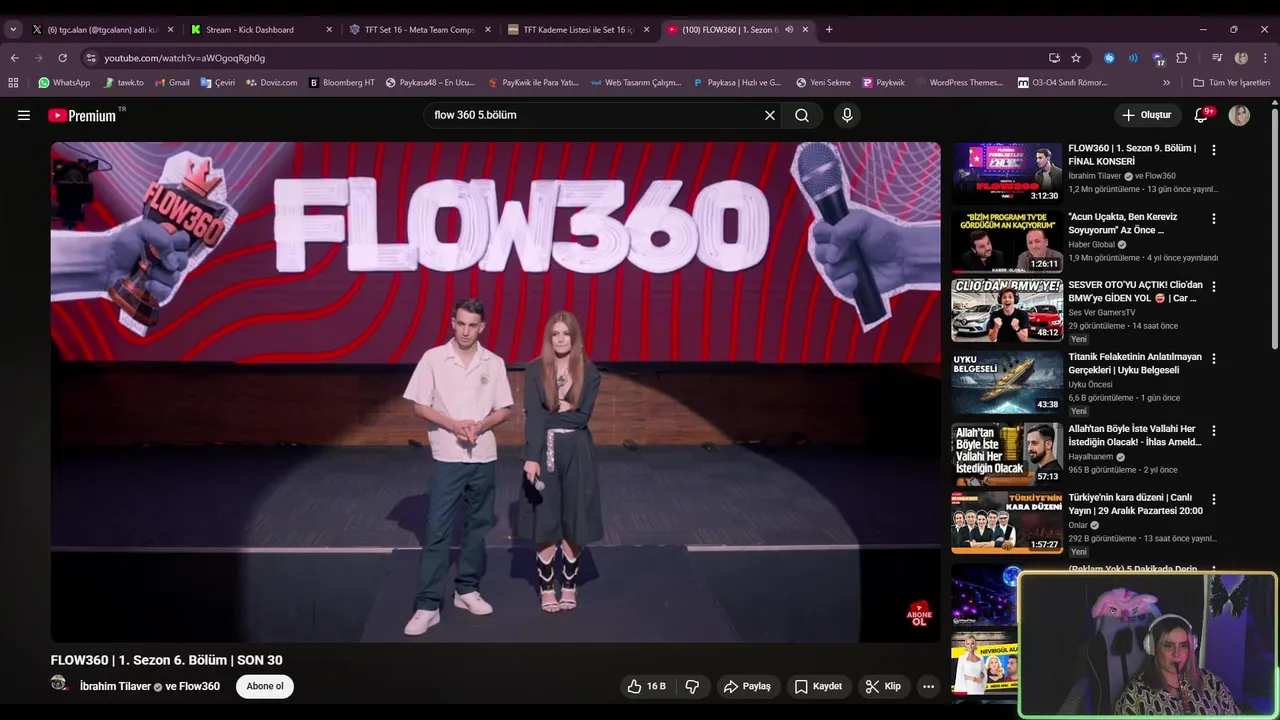The height and width of the screenshot is (720, 1280).
Task: Click the address bar URL
Action: point(185,58)
